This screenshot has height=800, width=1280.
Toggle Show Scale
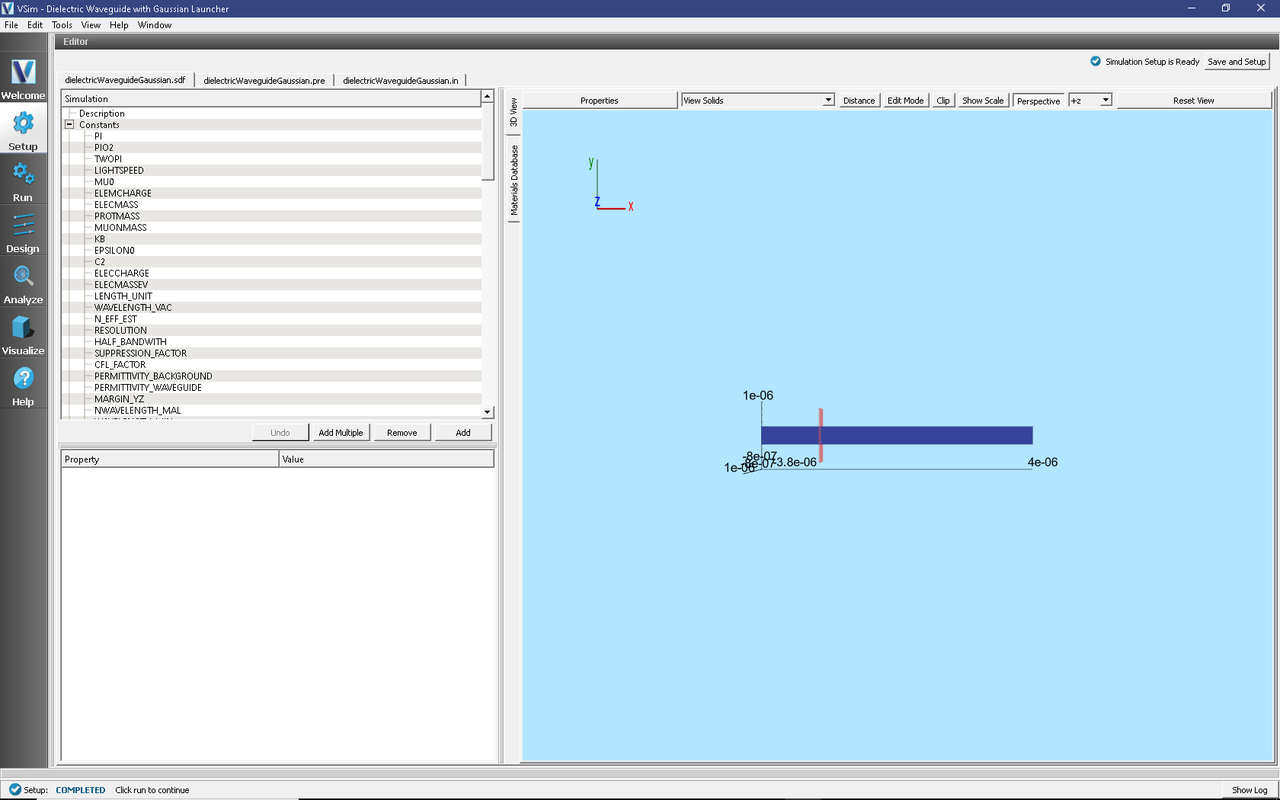[982, 101]
